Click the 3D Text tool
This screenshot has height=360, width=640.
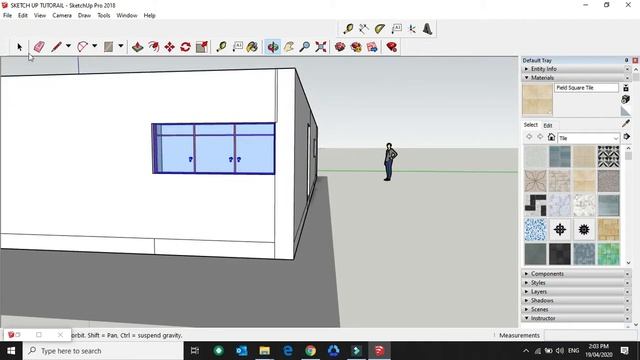(427, 29)
